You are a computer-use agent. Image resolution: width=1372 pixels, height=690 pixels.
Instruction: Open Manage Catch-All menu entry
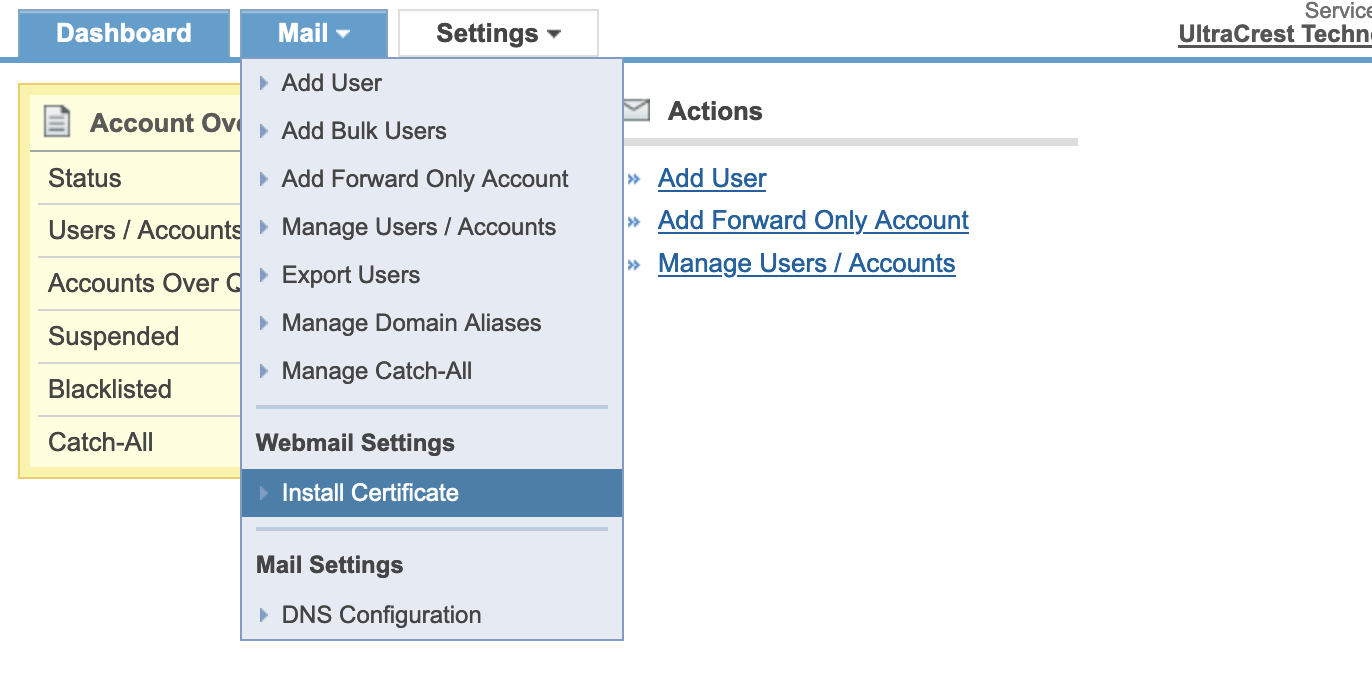coord(432,371)
